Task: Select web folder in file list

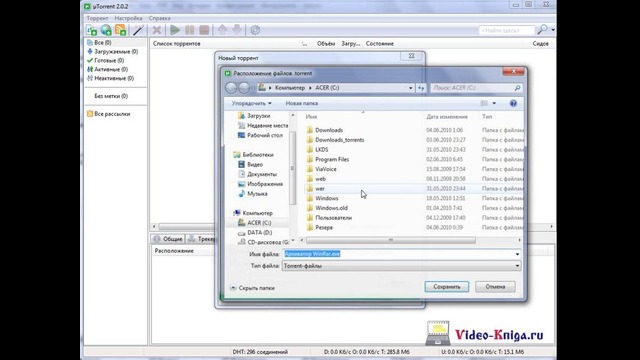Action: pos(320,179)
